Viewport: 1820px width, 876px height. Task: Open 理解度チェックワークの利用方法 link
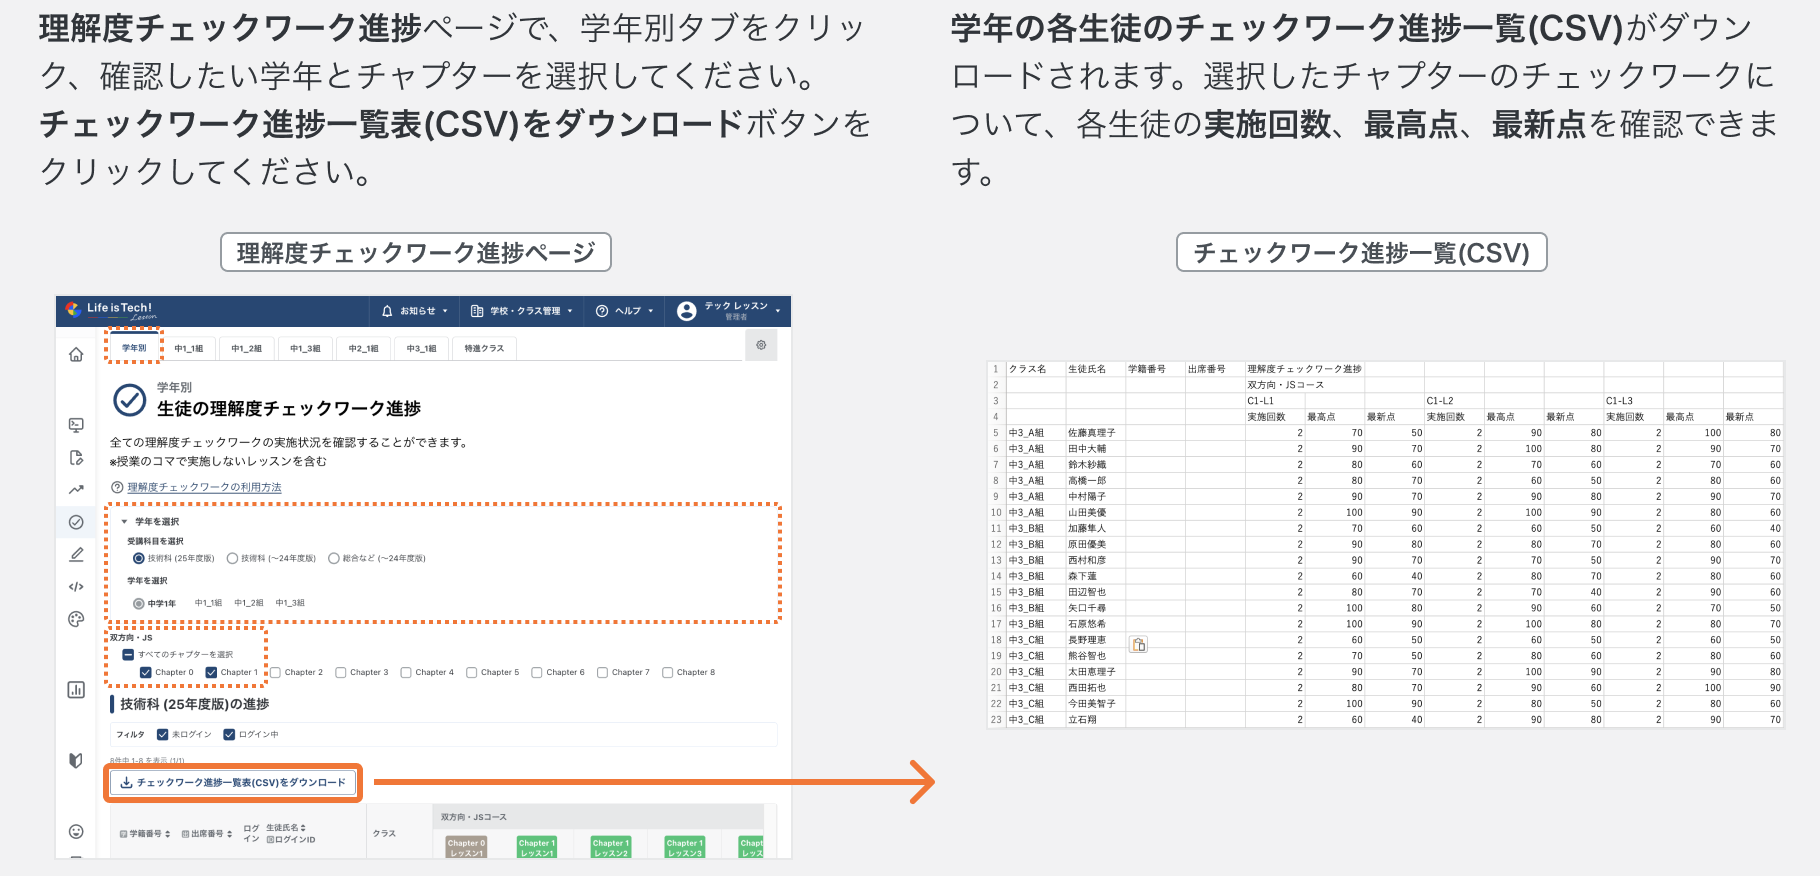click(204, 487)
